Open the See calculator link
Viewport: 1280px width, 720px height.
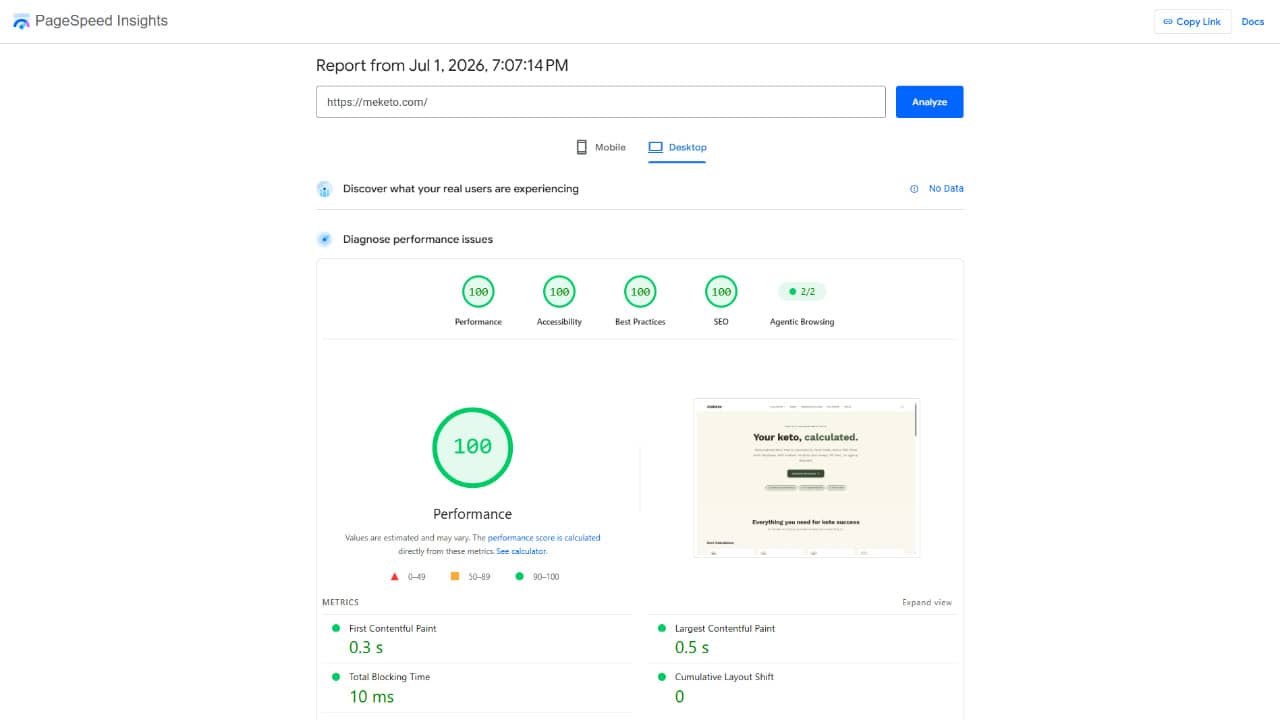521,551
